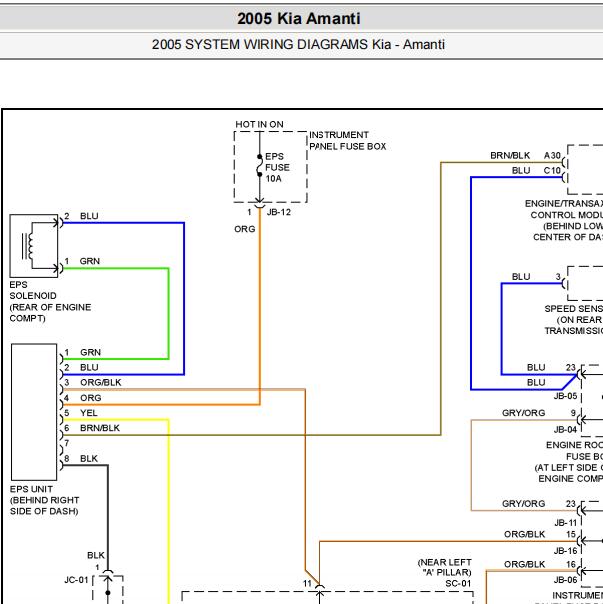603x604 pixels.
Task: Select the "(NEAR LEFT "A" PILLAR)" note
Action: click(445, 567)
